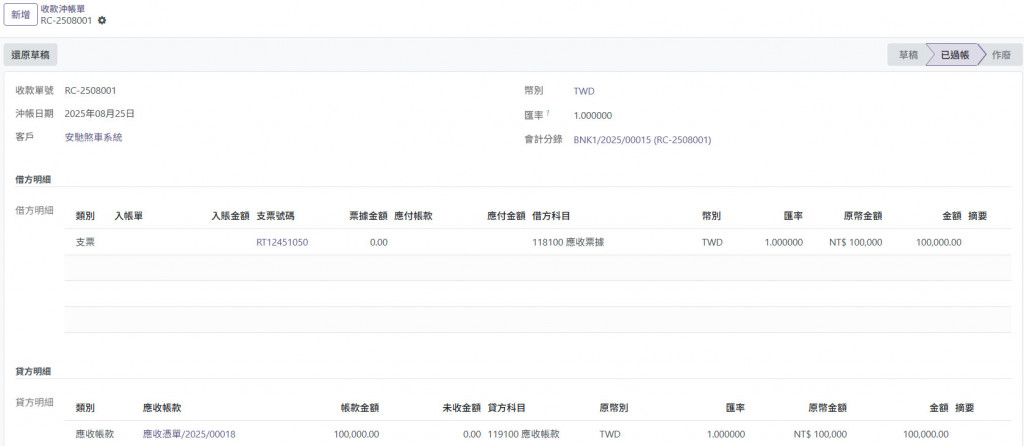Screen dimensions: 1024x446
Task: Open the 收款沖帳單 breadcrumb link
Action: (x=63, y=9)
